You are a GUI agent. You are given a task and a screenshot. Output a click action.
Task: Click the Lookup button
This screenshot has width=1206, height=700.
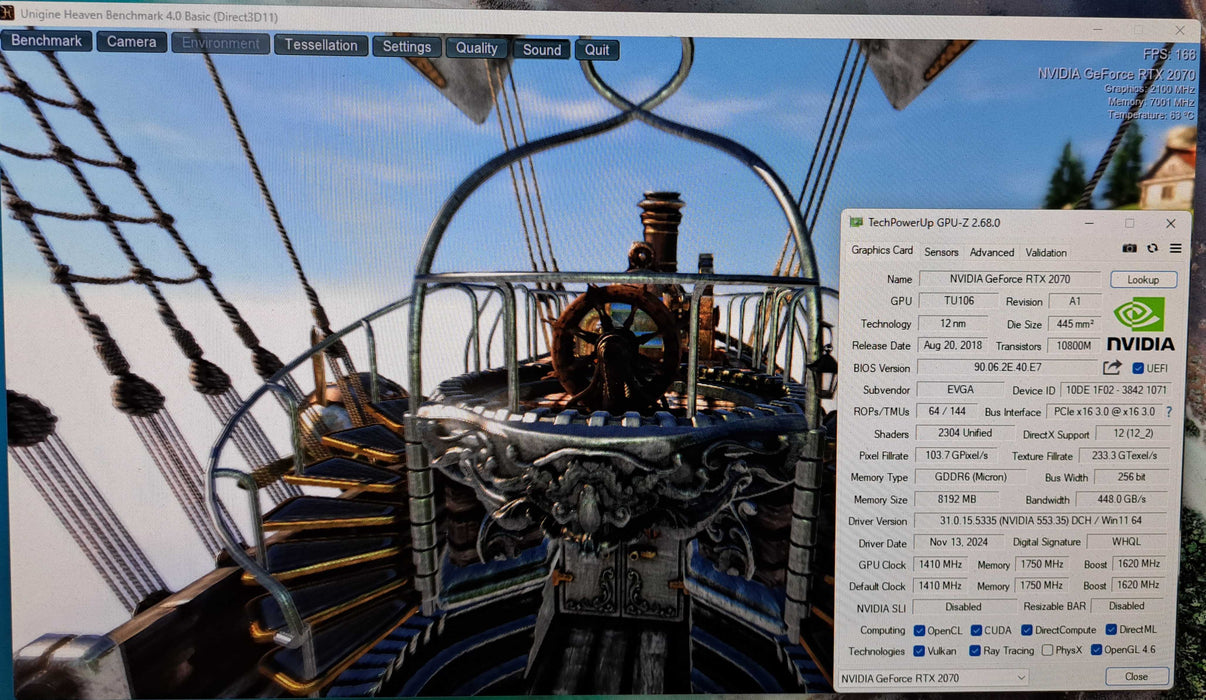(x=1143, y=279)
